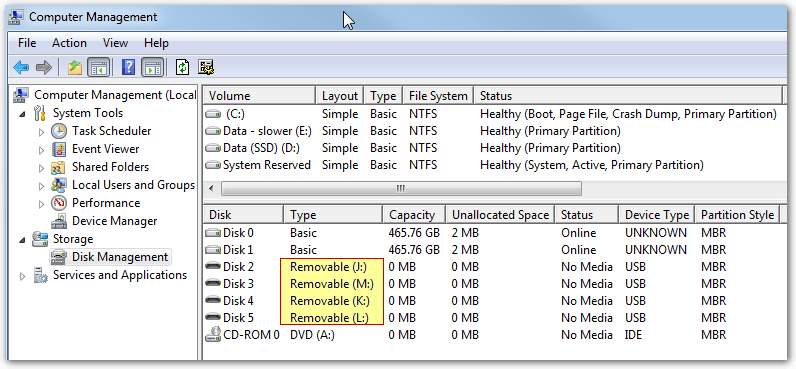
Task: Sort by the Layout column header
Action: [x=340, y=96]
